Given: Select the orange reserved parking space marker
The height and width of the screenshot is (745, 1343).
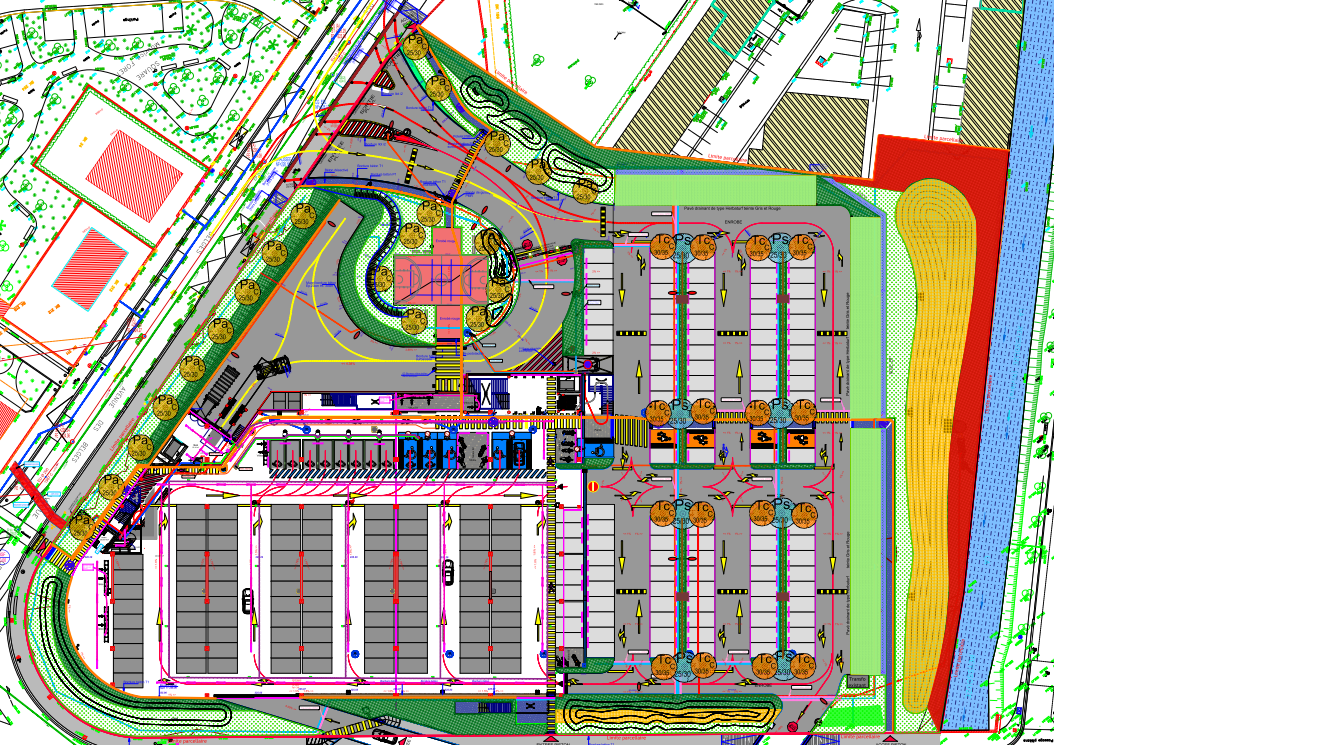Looking at the screenshot, I should [661, 438].
